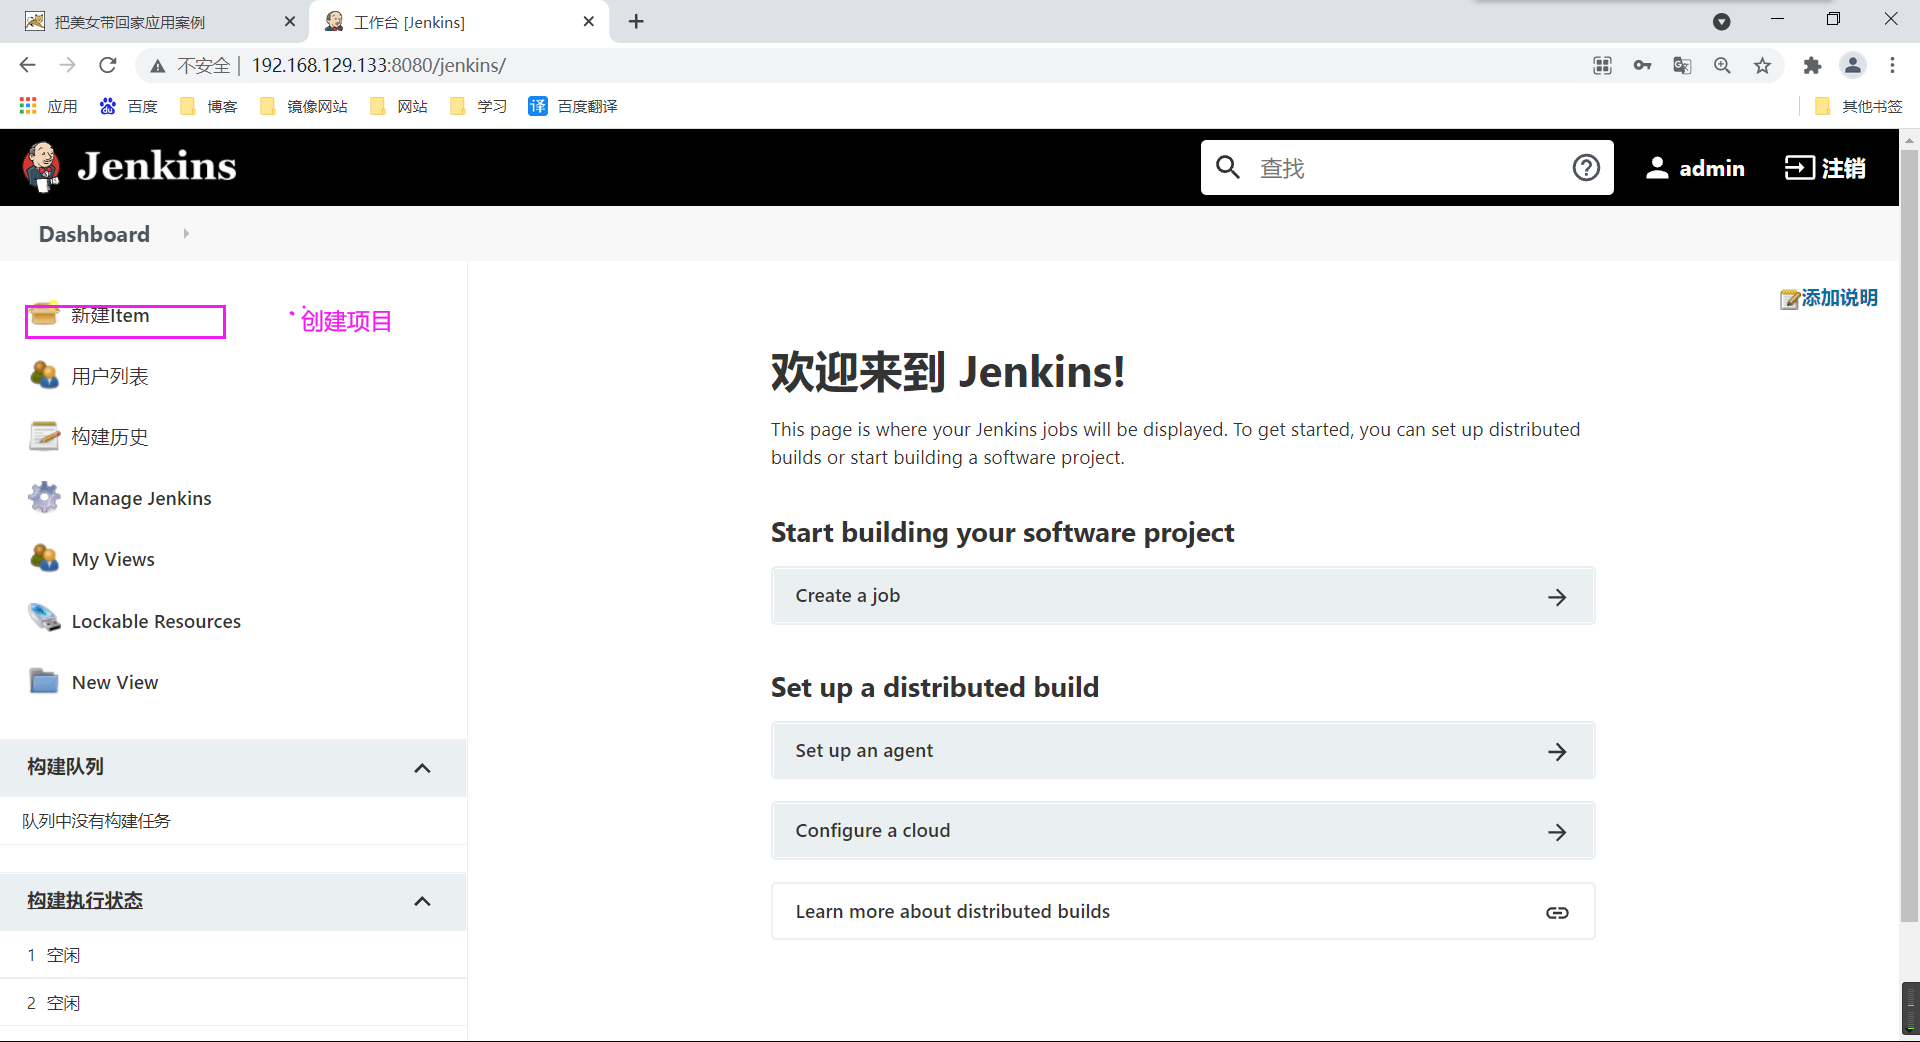Image resolution: width=1920 pixels, height=1042 pixels.
Task: Open the 网站 bookmark folder
Action: [x=399, y=106]
